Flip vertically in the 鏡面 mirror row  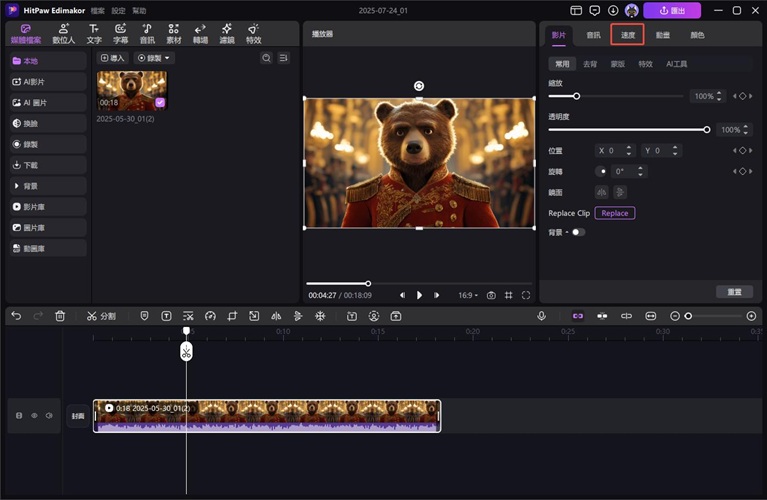click(620, 192)
